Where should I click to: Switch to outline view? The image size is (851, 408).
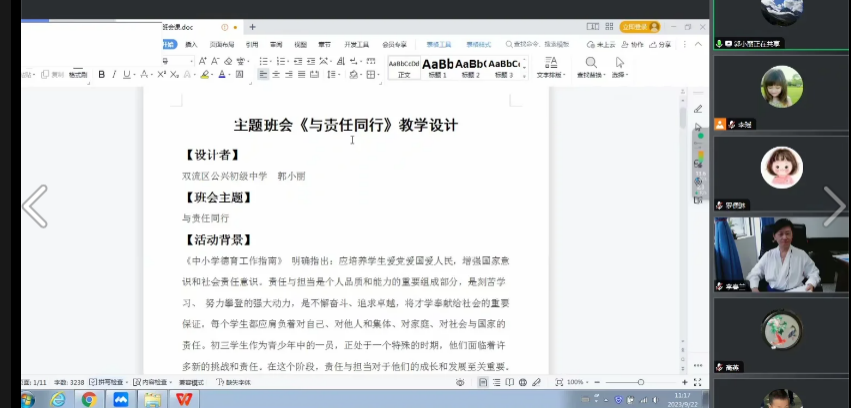click(497, 382)
